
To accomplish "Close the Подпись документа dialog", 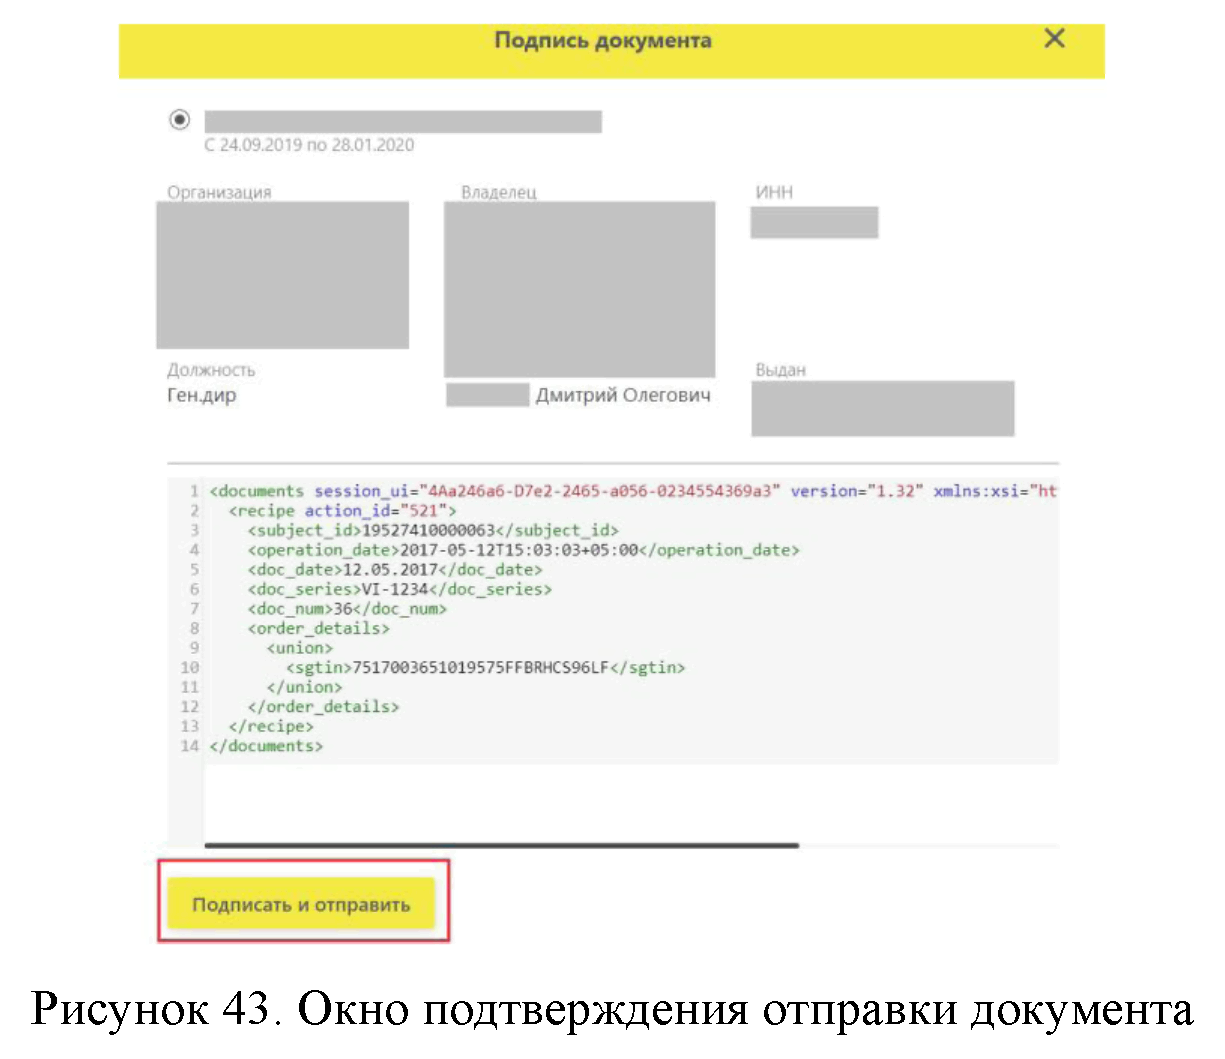I will coord(1054,39).
